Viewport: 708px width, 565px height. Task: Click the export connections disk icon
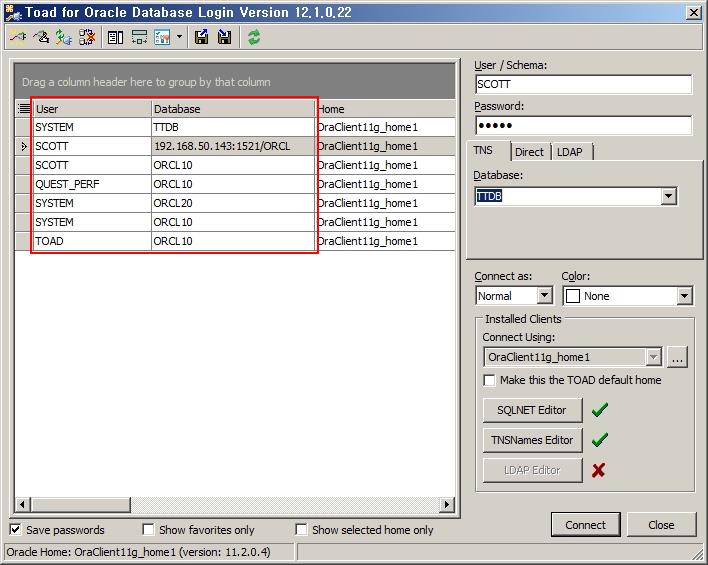coord(202,37)
